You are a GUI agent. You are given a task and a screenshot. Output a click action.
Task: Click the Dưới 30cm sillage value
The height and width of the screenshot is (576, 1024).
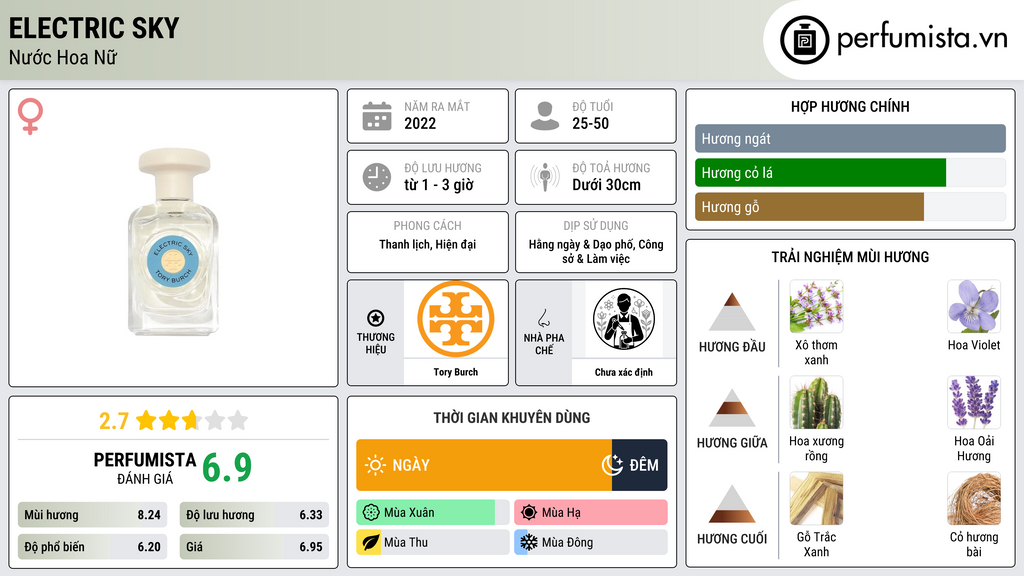pyautogui.click(x=607, y=185)
